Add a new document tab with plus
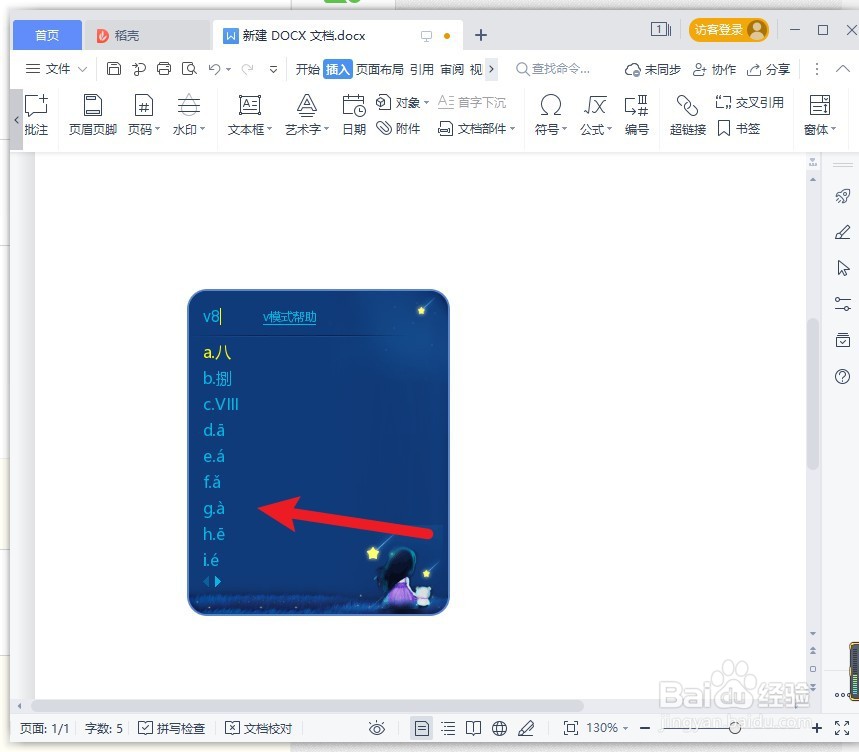Screen dimensions: 859x752 pos(480,35)
